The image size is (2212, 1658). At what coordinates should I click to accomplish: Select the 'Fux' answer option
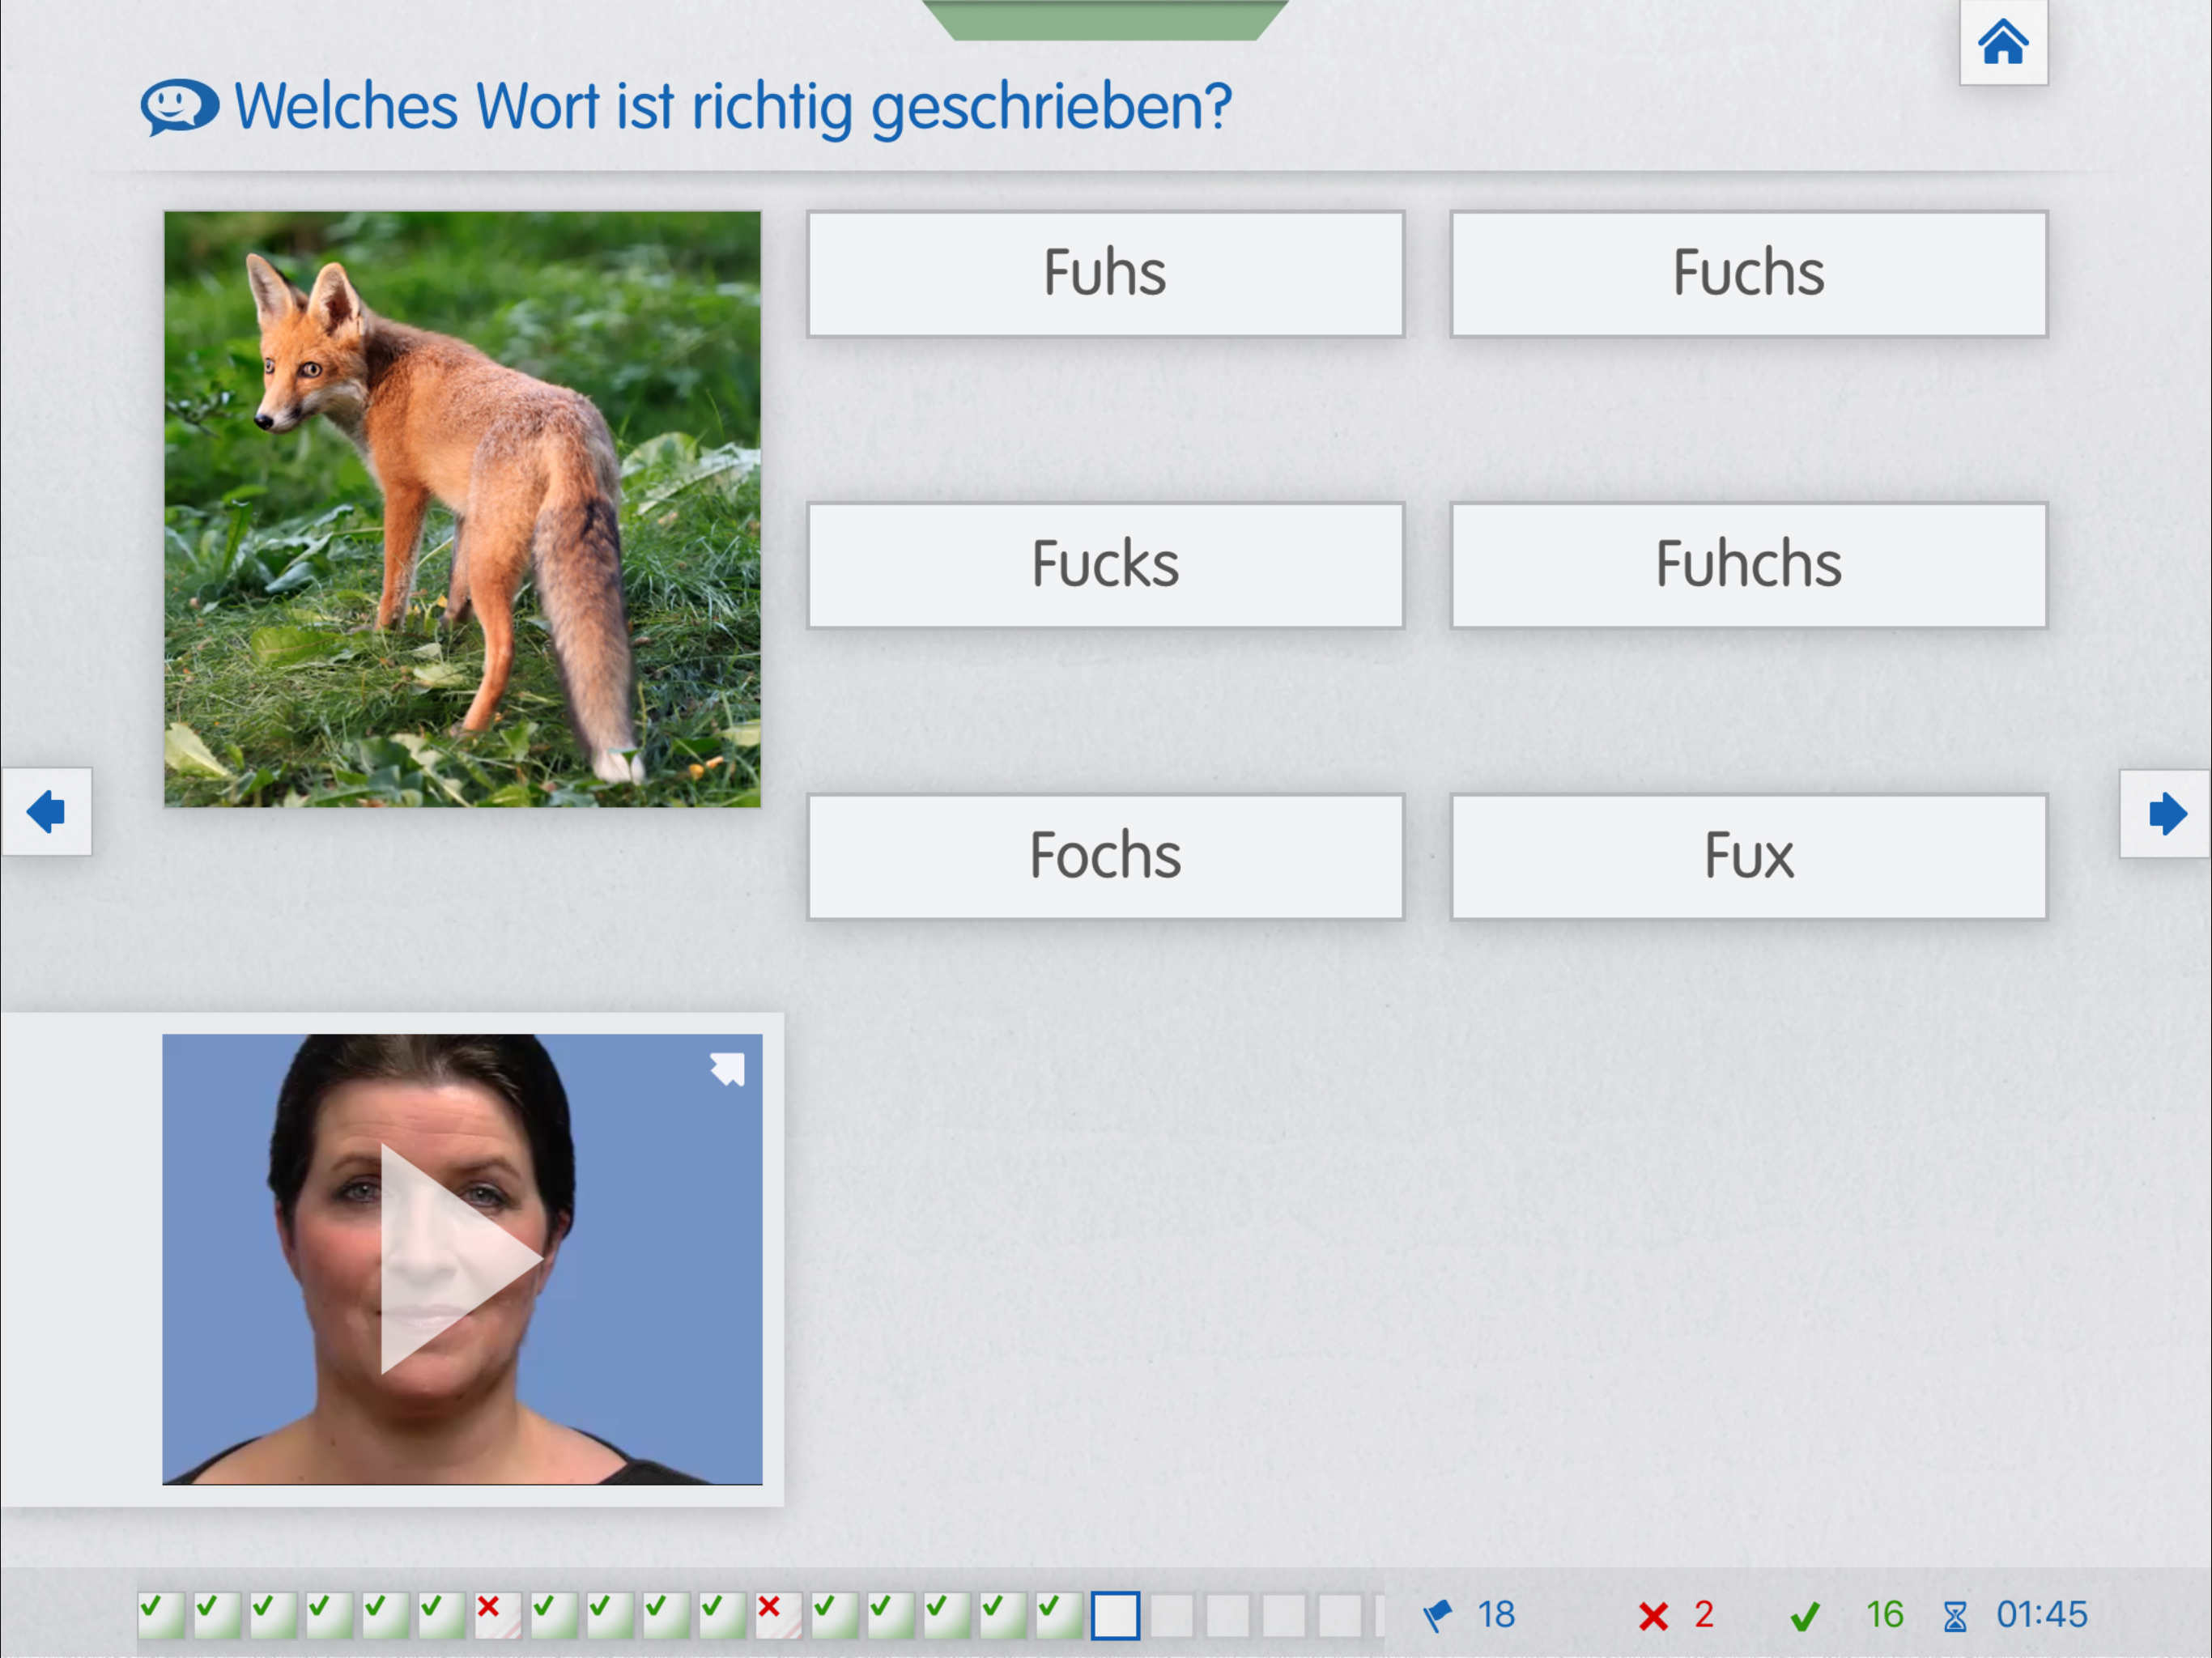point(1748,856)
